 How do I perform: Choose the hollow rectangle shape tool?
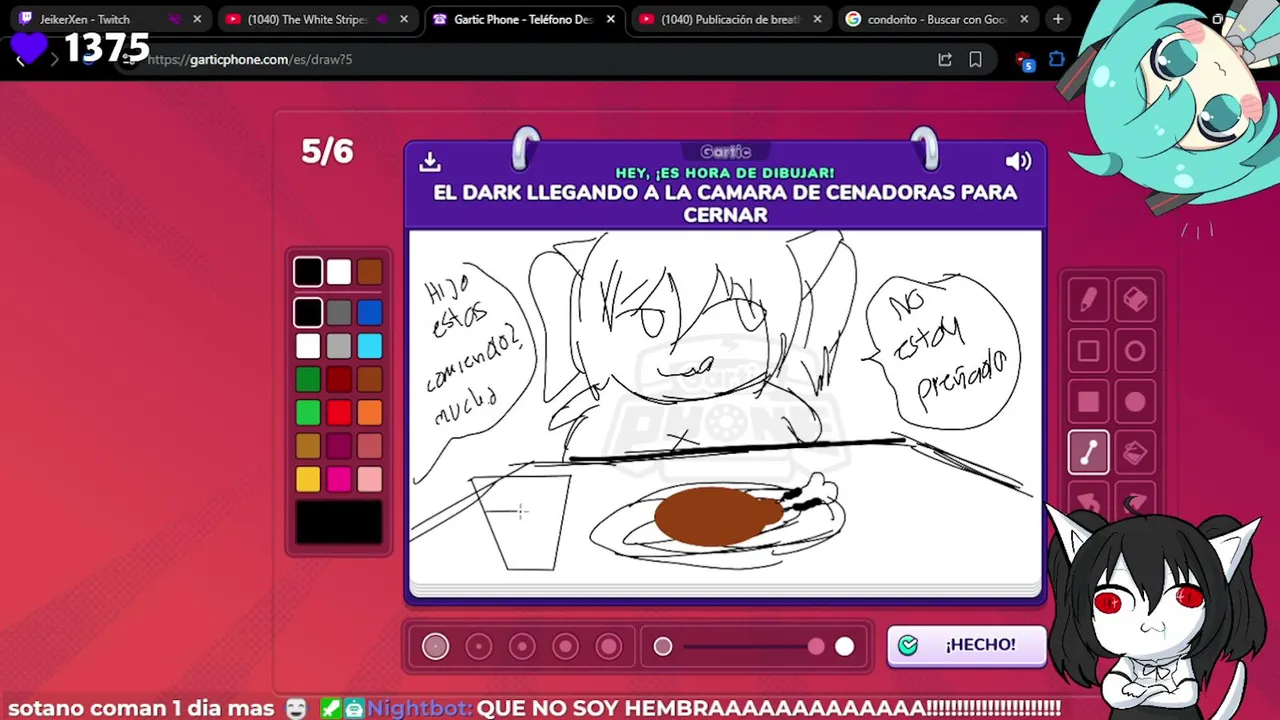point(1088,351)
